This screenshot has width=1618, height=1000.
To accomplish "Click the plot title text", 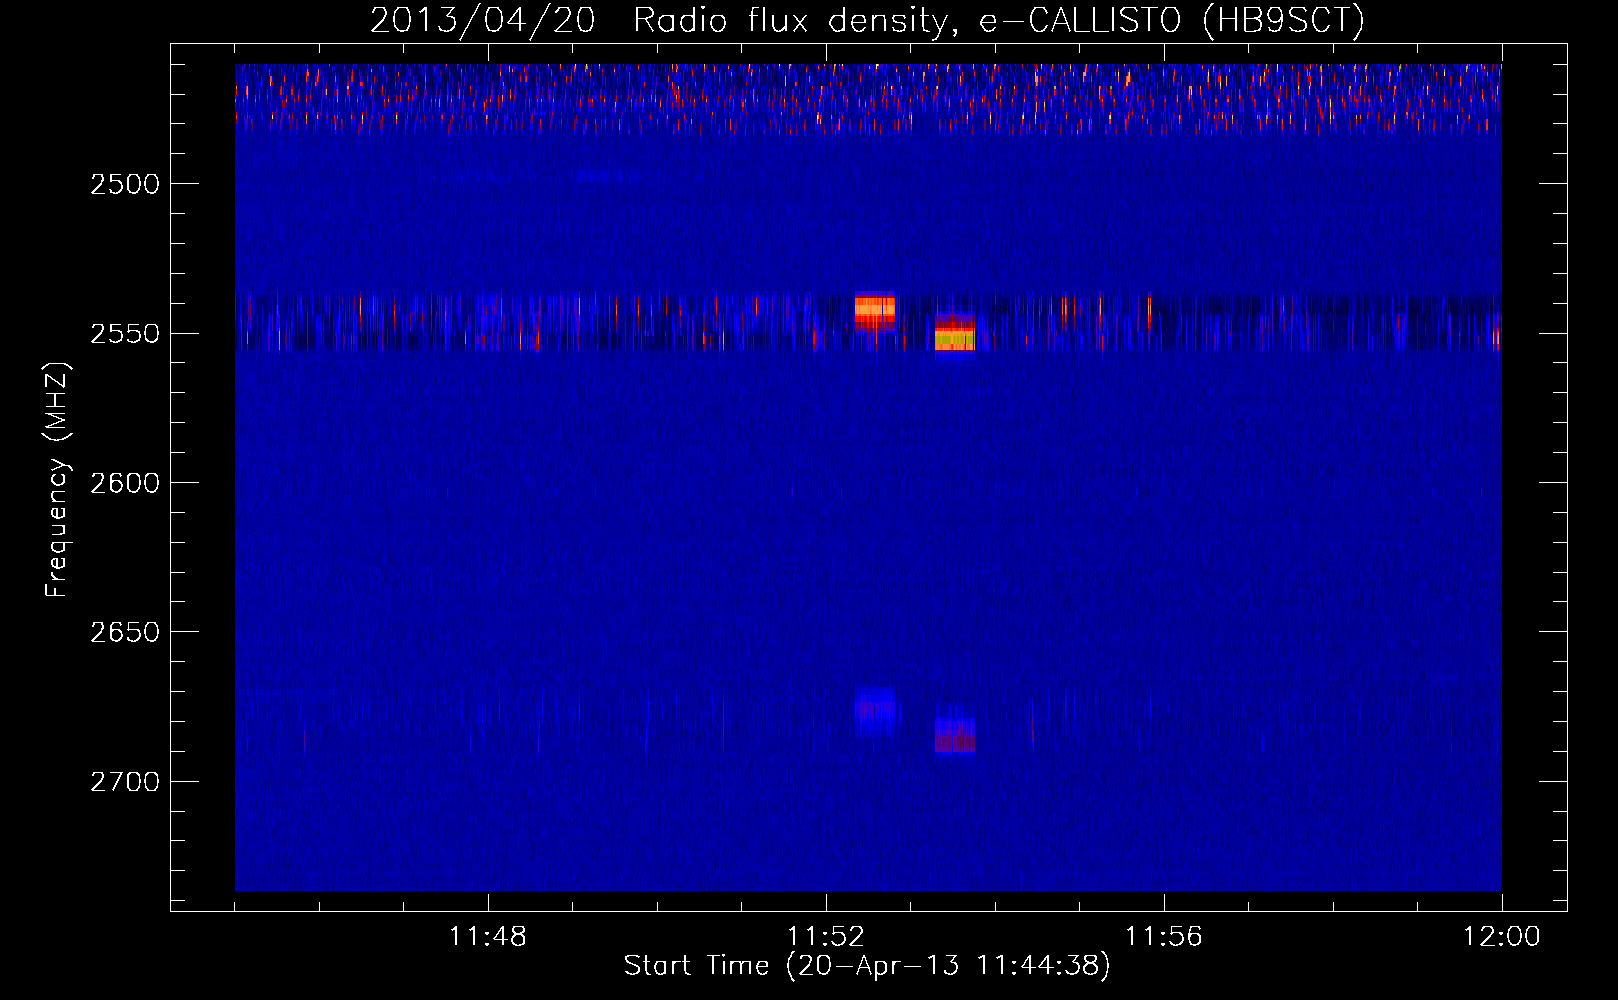I will 867,20.
